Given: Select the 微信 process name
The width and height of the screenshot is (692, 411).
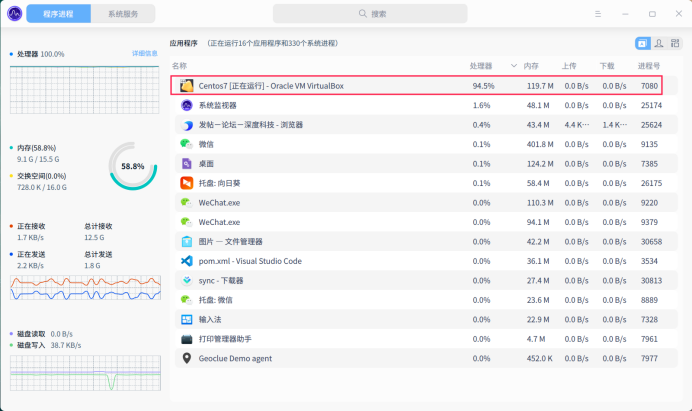Looking at the screenshot, I should (206, 144).
